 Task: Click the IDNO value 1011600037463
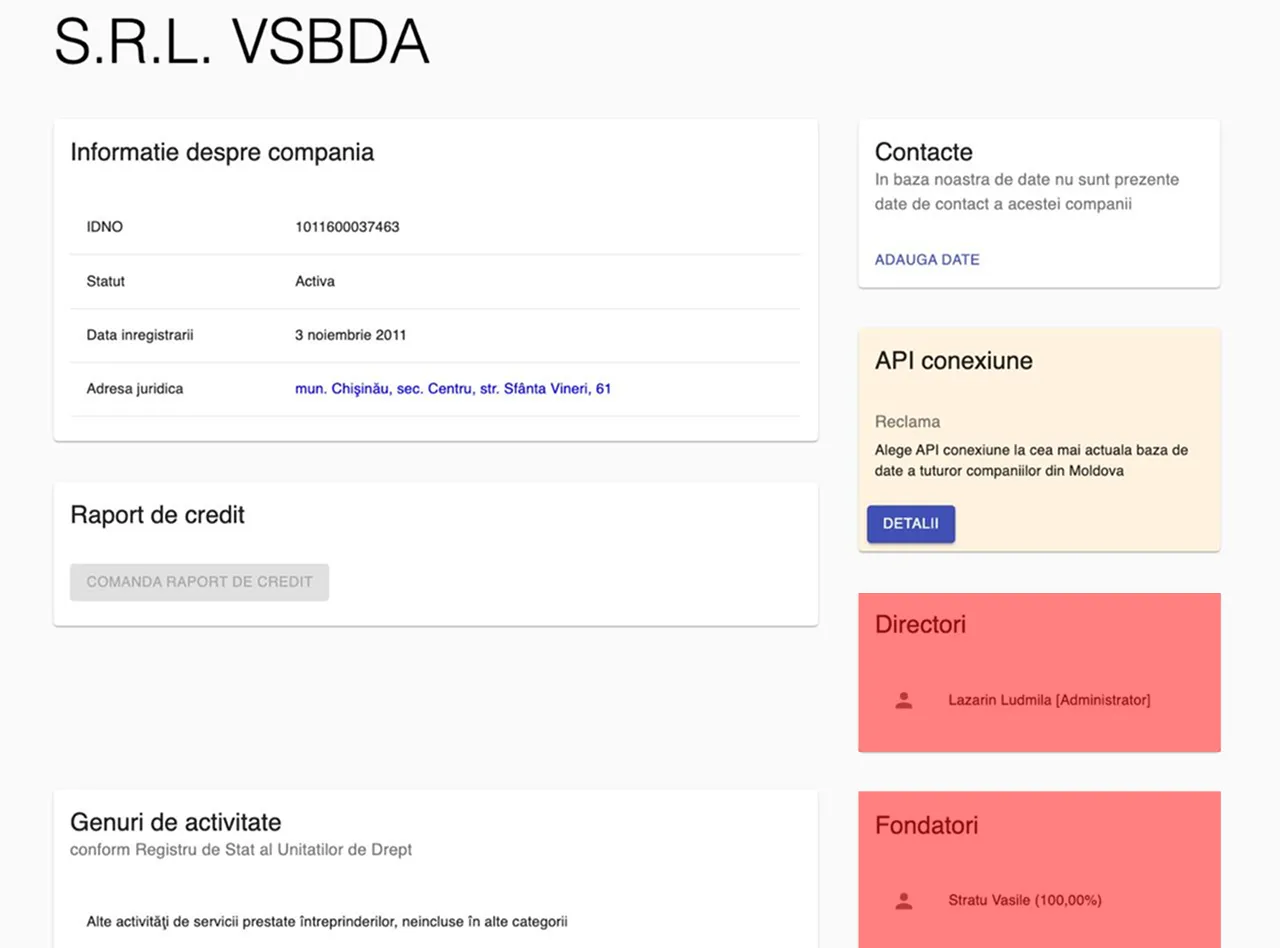[347, 227]
